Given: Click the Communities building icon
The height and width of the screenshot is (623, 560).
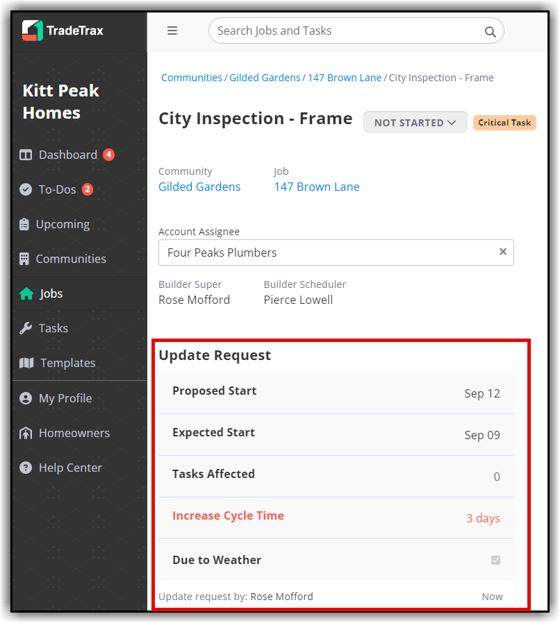Looking at the screenshot, I should (24, 259).
